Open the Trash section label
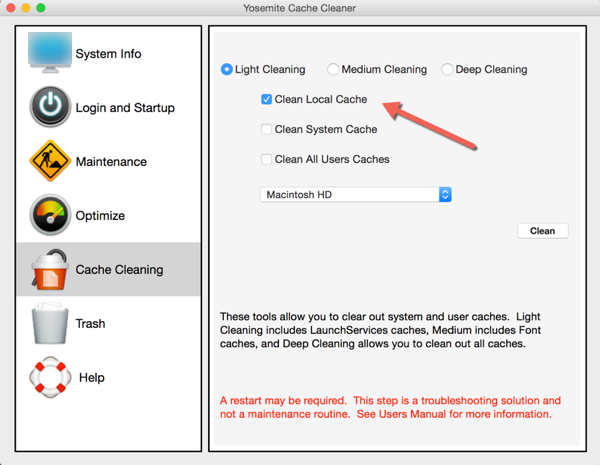Viewport: 602px width, 465px height. [90, 324]
